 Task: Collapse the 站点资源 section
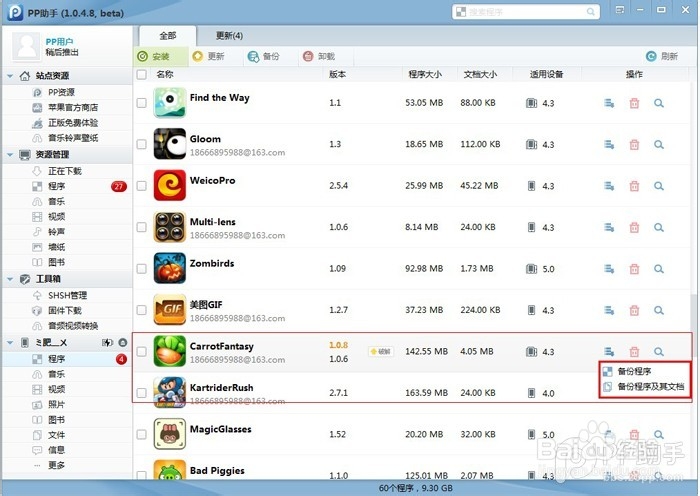[x=10, y=76]
